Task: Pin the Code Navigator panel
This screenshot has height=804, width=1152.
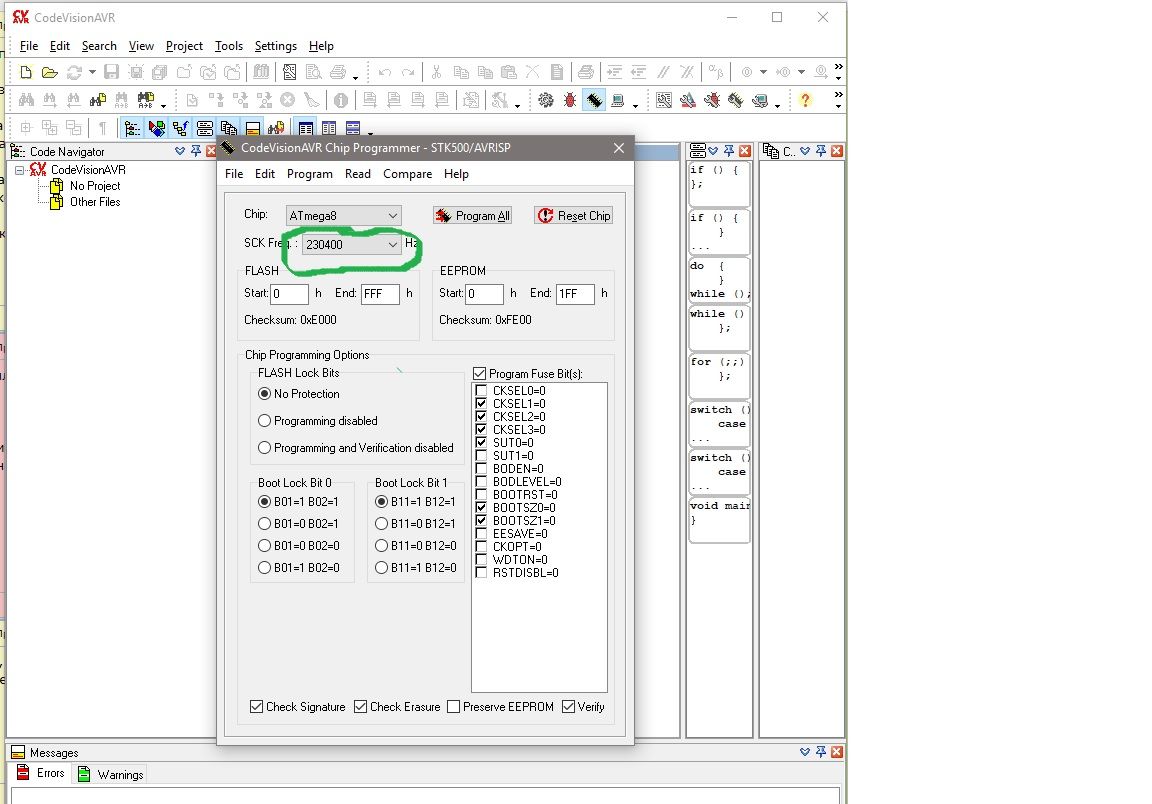Action: click(195, 151)
